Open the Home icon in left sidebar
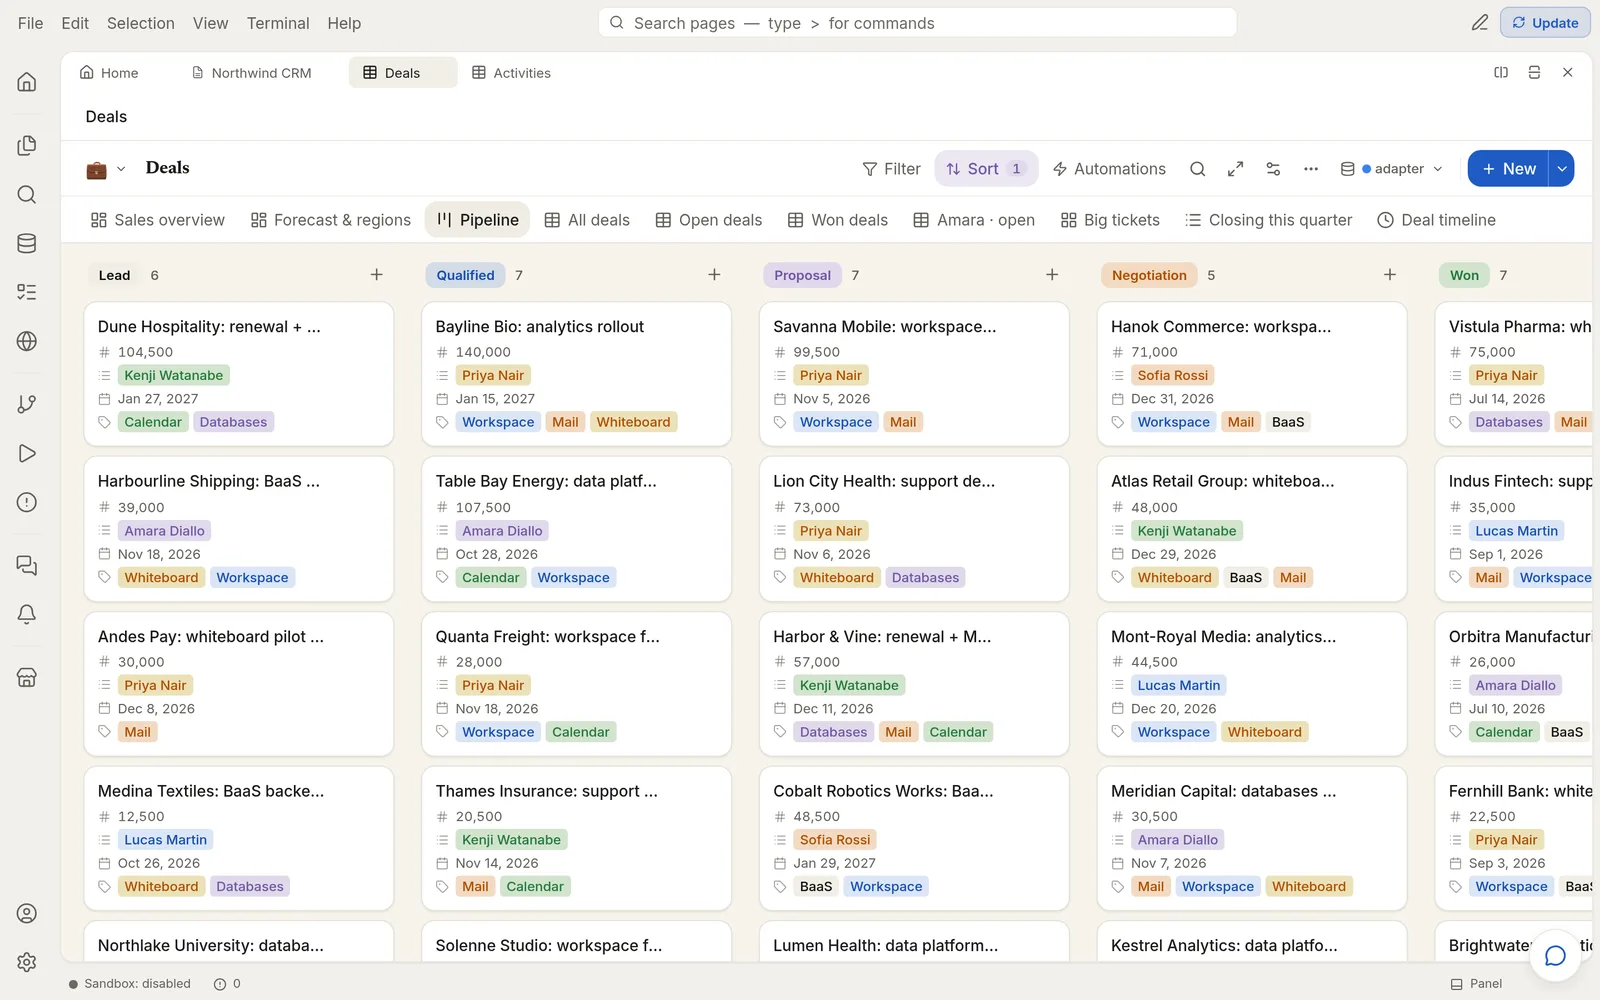Screen dimensions: 1600x1000 [x=27, y=82]
